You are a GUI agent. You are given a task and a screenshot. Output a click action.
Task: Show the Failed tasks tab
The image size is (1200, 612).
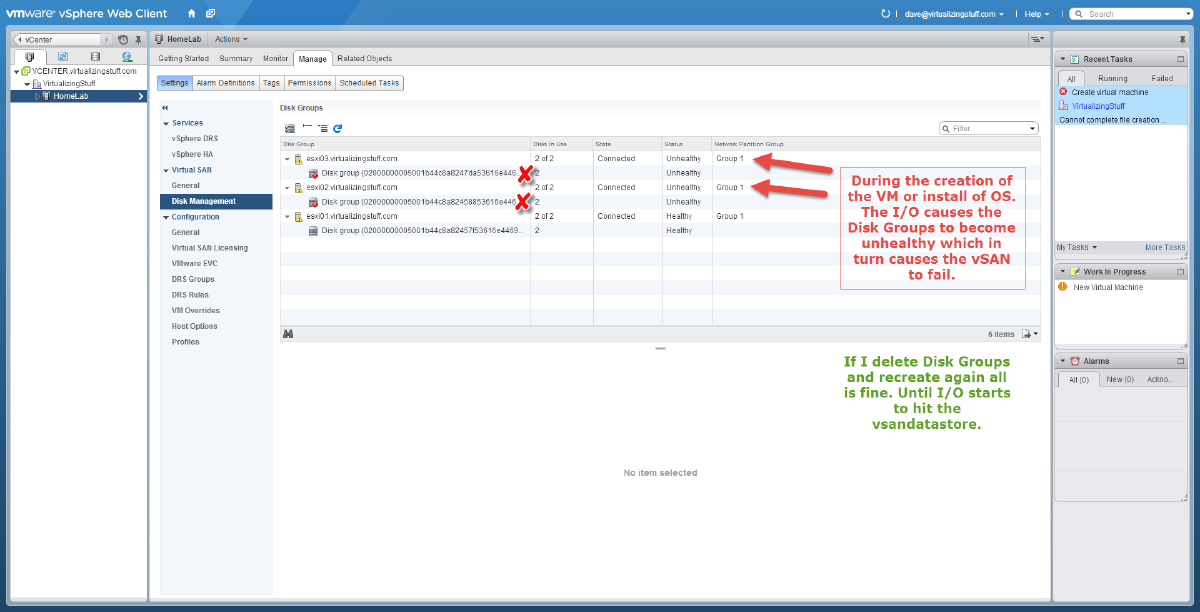(1162, 78)
